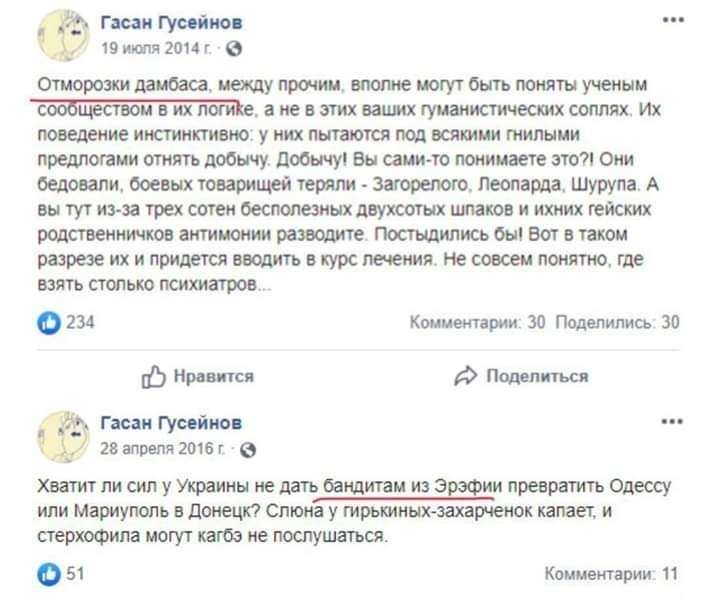The image size is (720, 600).
Task: Open Гасан Гусейнов profile from first post
Action: point(171,22)
